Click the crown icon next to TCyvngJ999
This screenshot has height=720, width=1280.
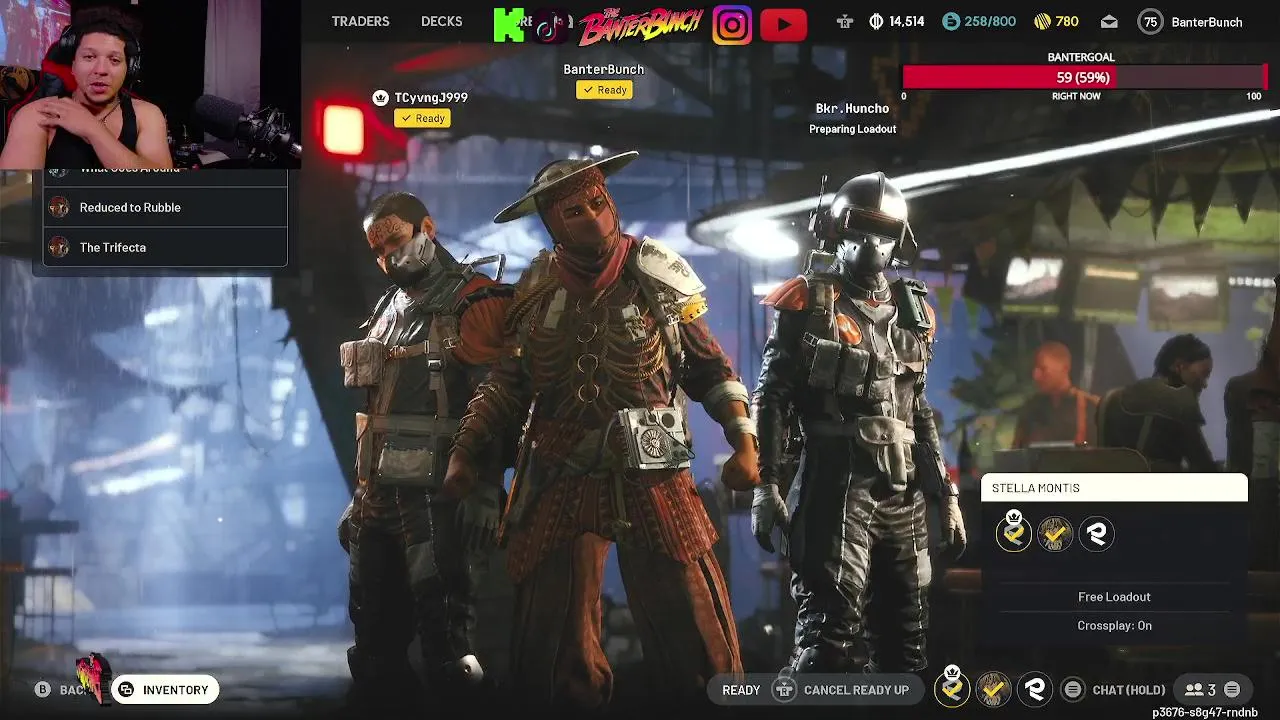[x=380, y=97]
